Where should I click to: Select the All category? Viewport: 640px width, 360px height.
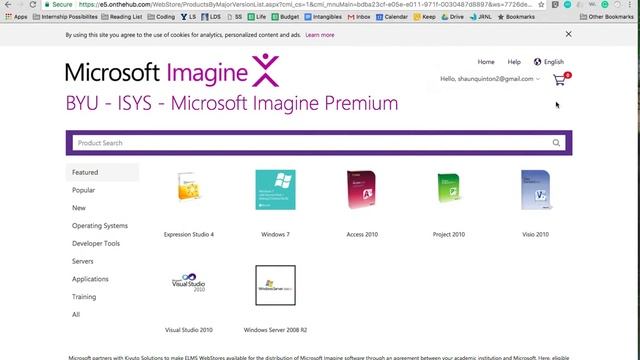[76, 315]
